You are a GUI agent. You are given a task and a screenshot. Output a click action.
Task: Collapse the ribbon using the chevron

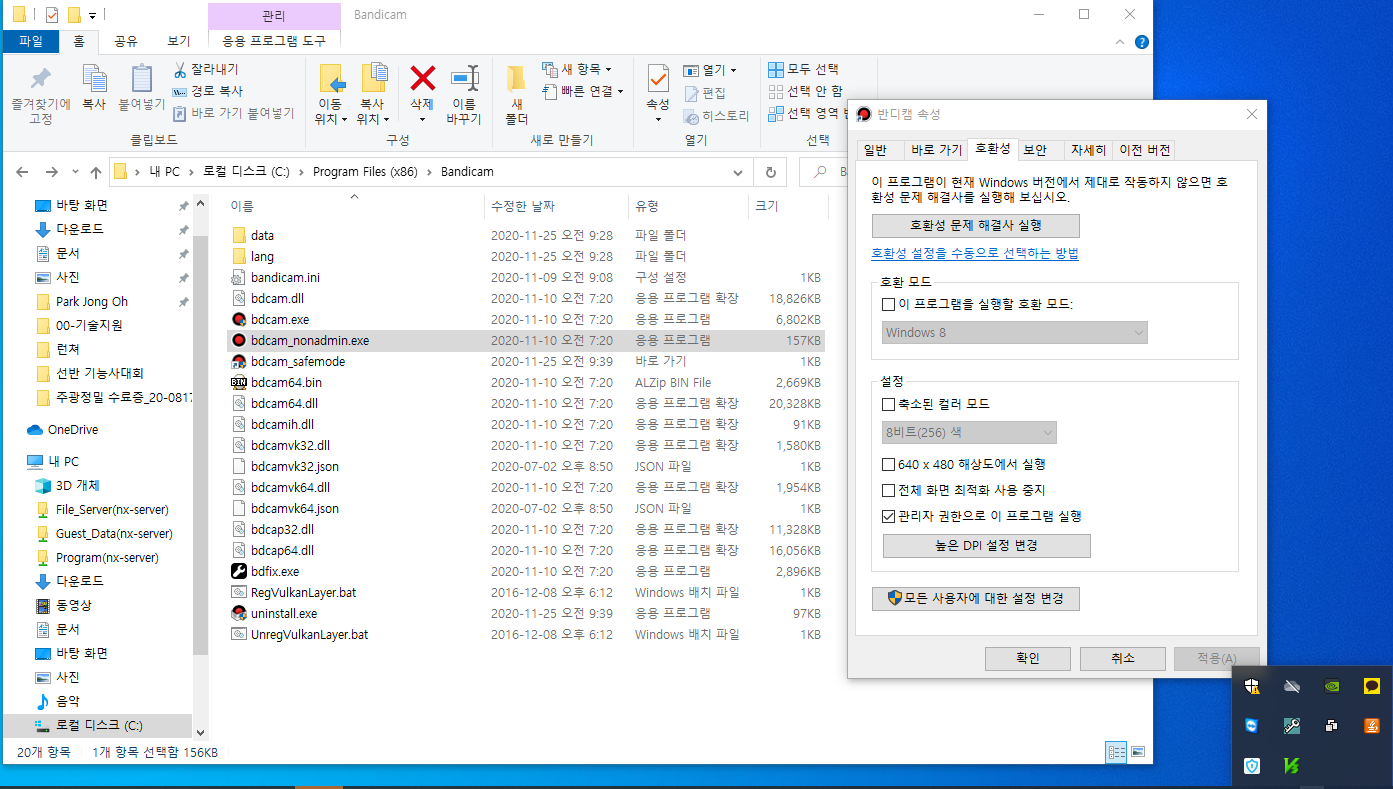pos(1121,42)
